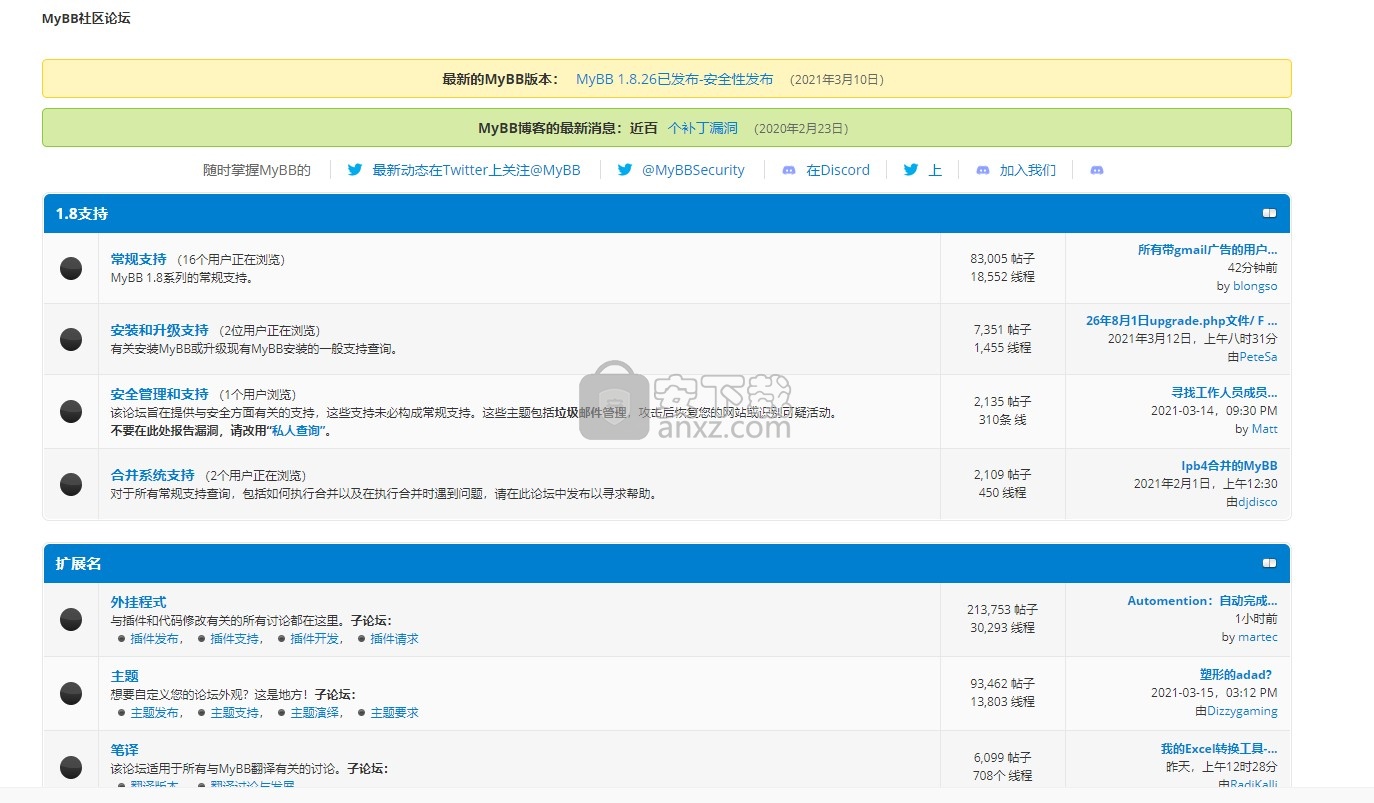The image size is (1374, 803).
Task: Open the 主题演绎 subforum
Action: pos(316,713)
